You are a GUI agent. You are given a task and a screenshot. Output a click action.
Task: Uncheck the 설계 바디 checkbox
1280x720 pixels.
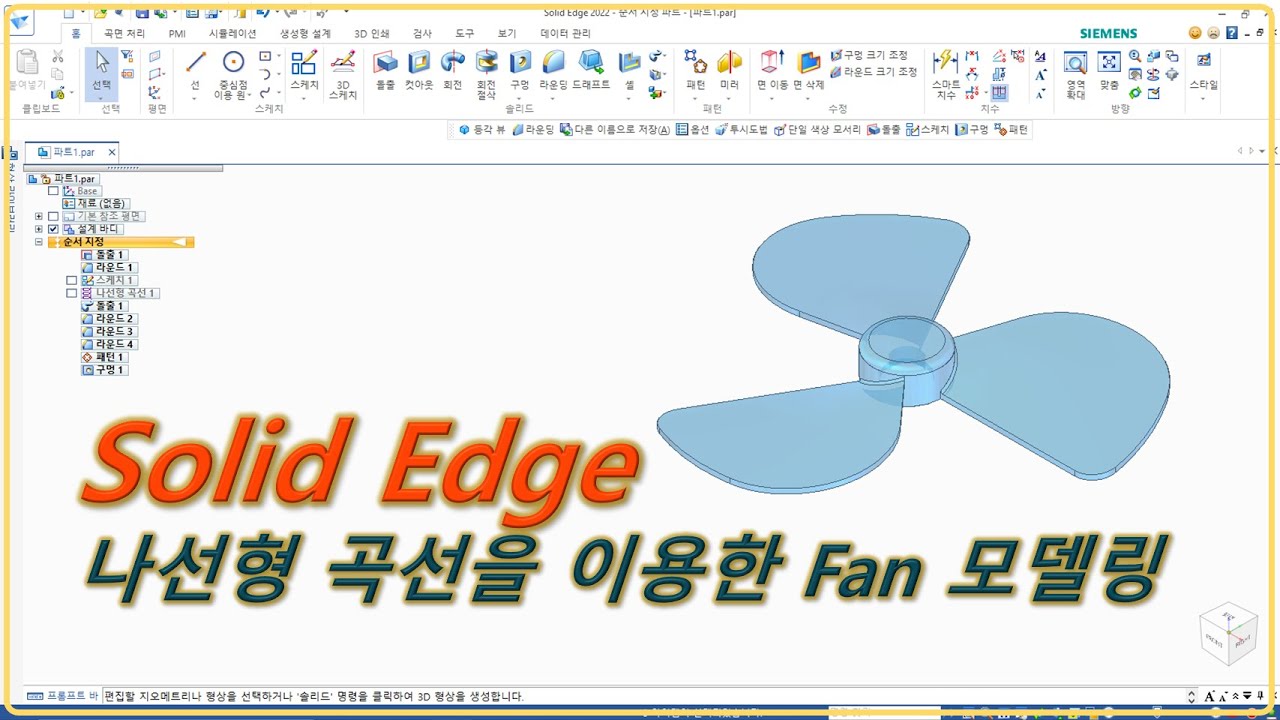tap(54, 229)
